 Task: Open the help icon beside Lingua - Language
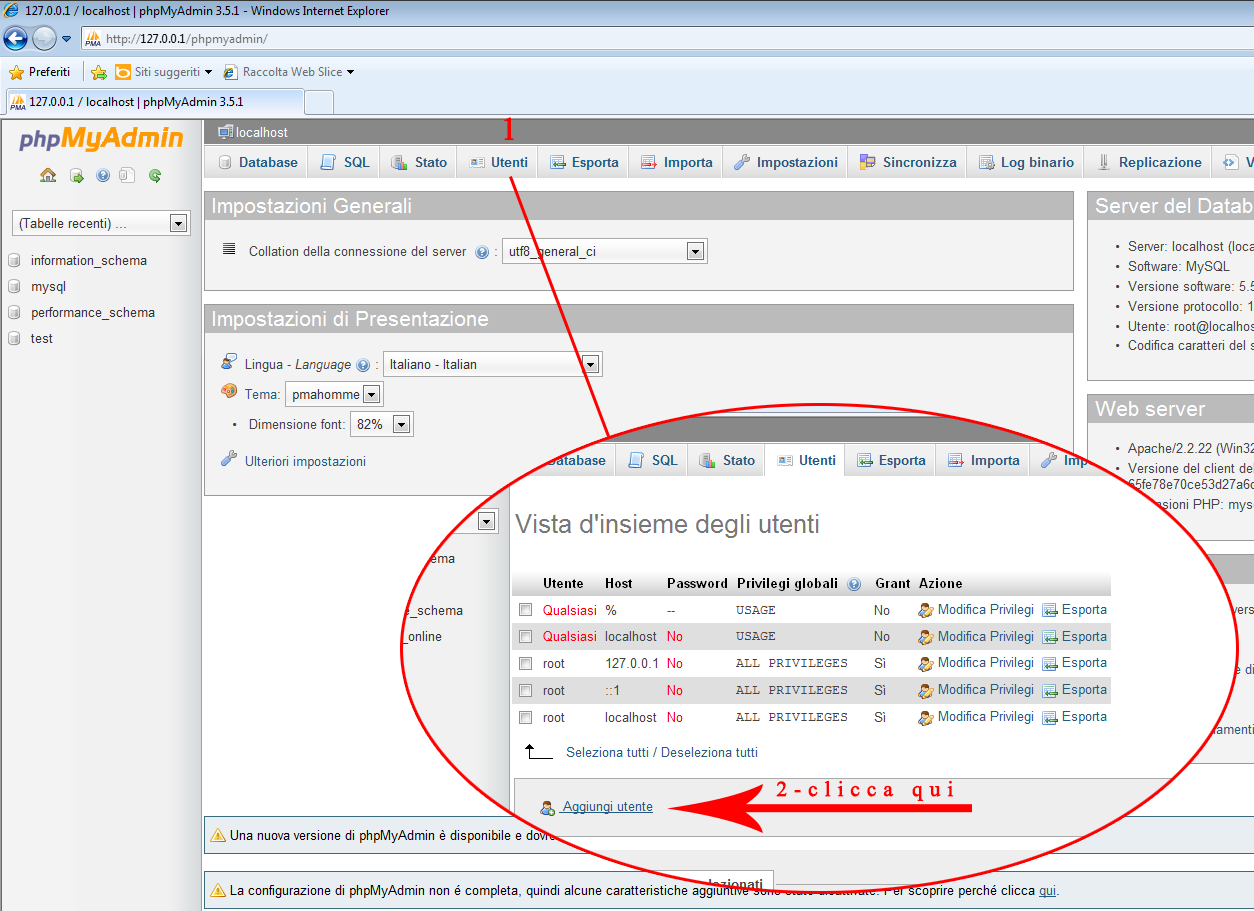coord(362,365)
